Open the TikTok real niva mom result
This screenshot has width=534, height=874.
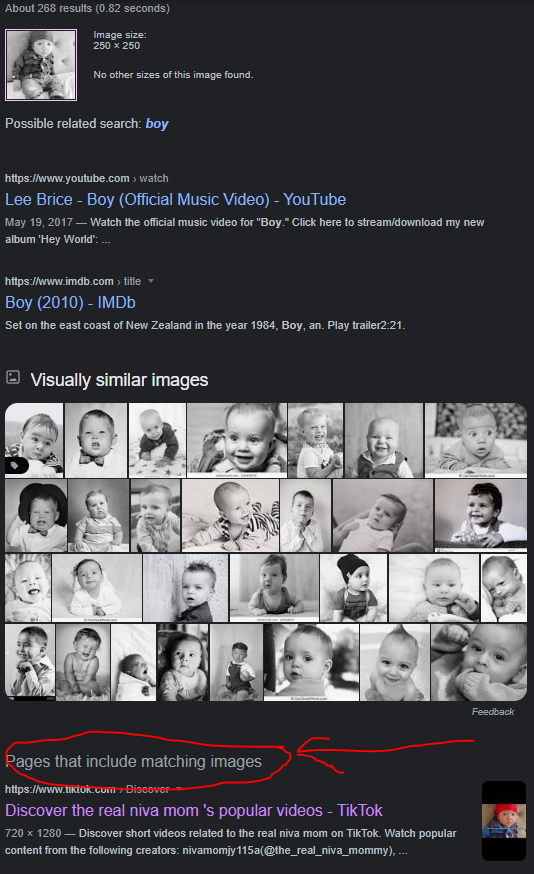194,810
